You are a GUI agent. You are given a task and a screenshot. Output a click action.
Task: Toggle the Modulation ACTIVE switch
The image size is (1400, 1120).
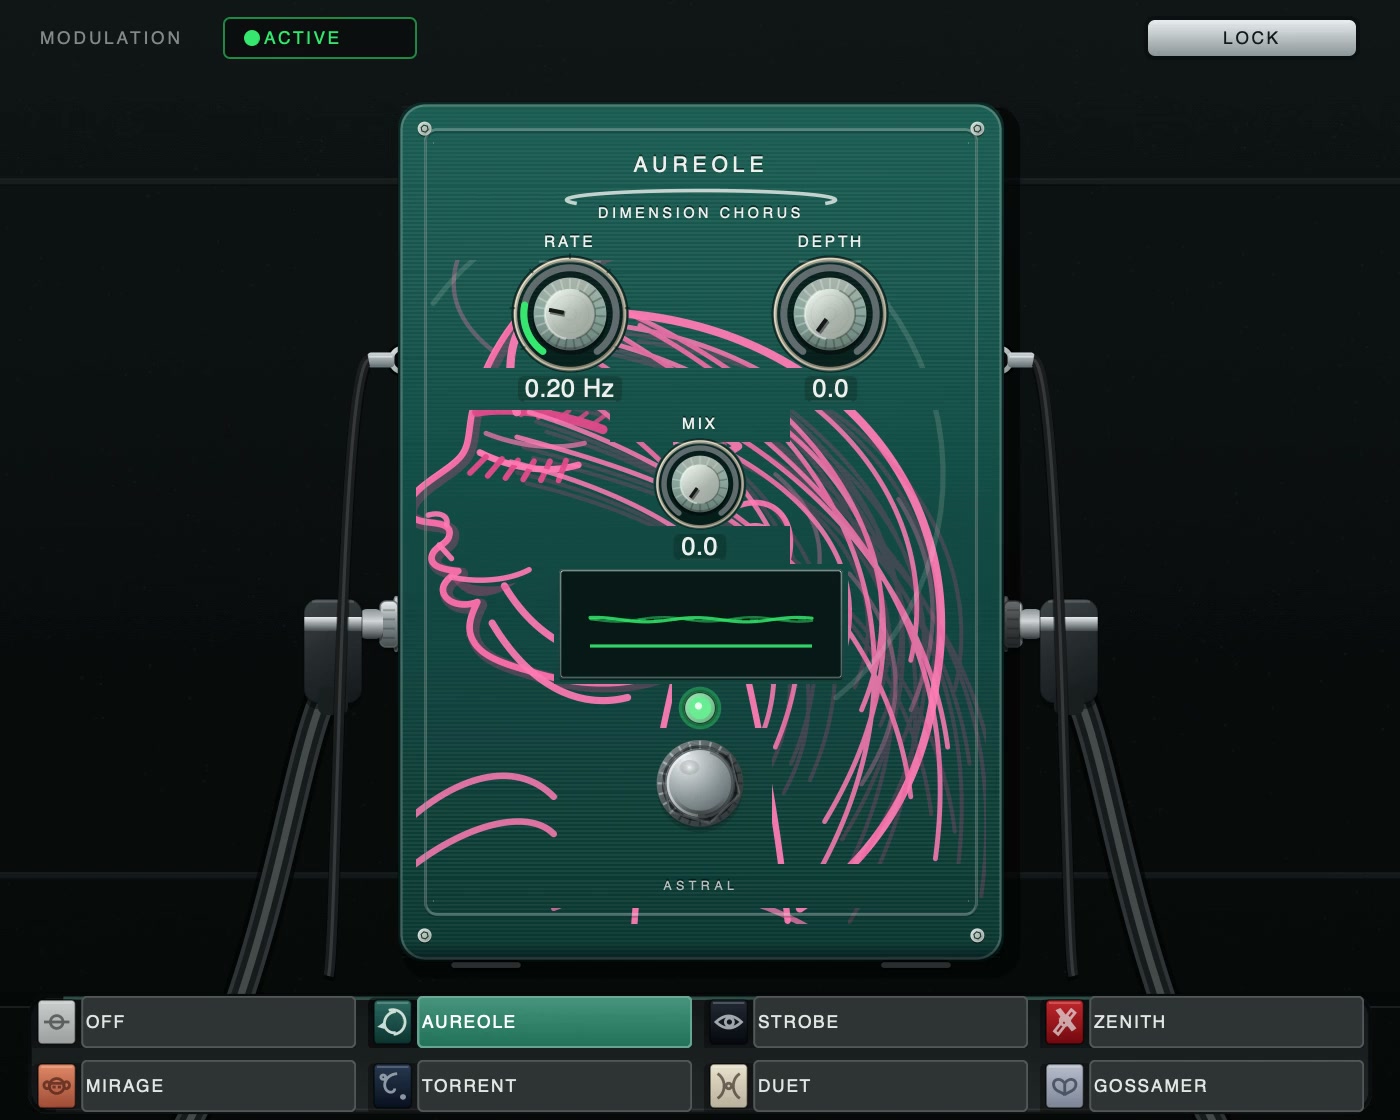[x=320, y=38]
